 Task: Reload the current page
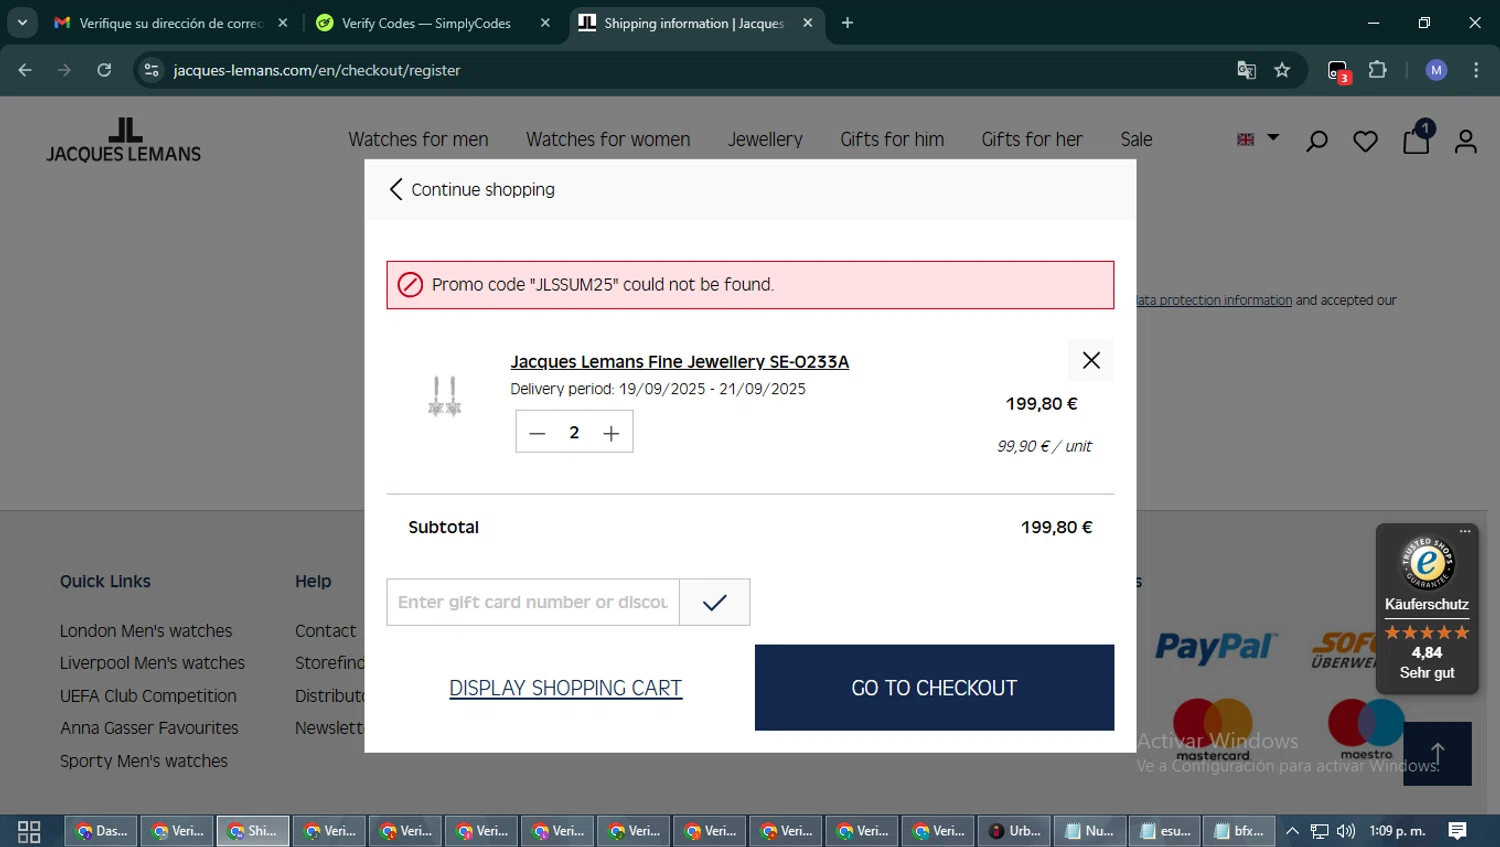point(104,70)
